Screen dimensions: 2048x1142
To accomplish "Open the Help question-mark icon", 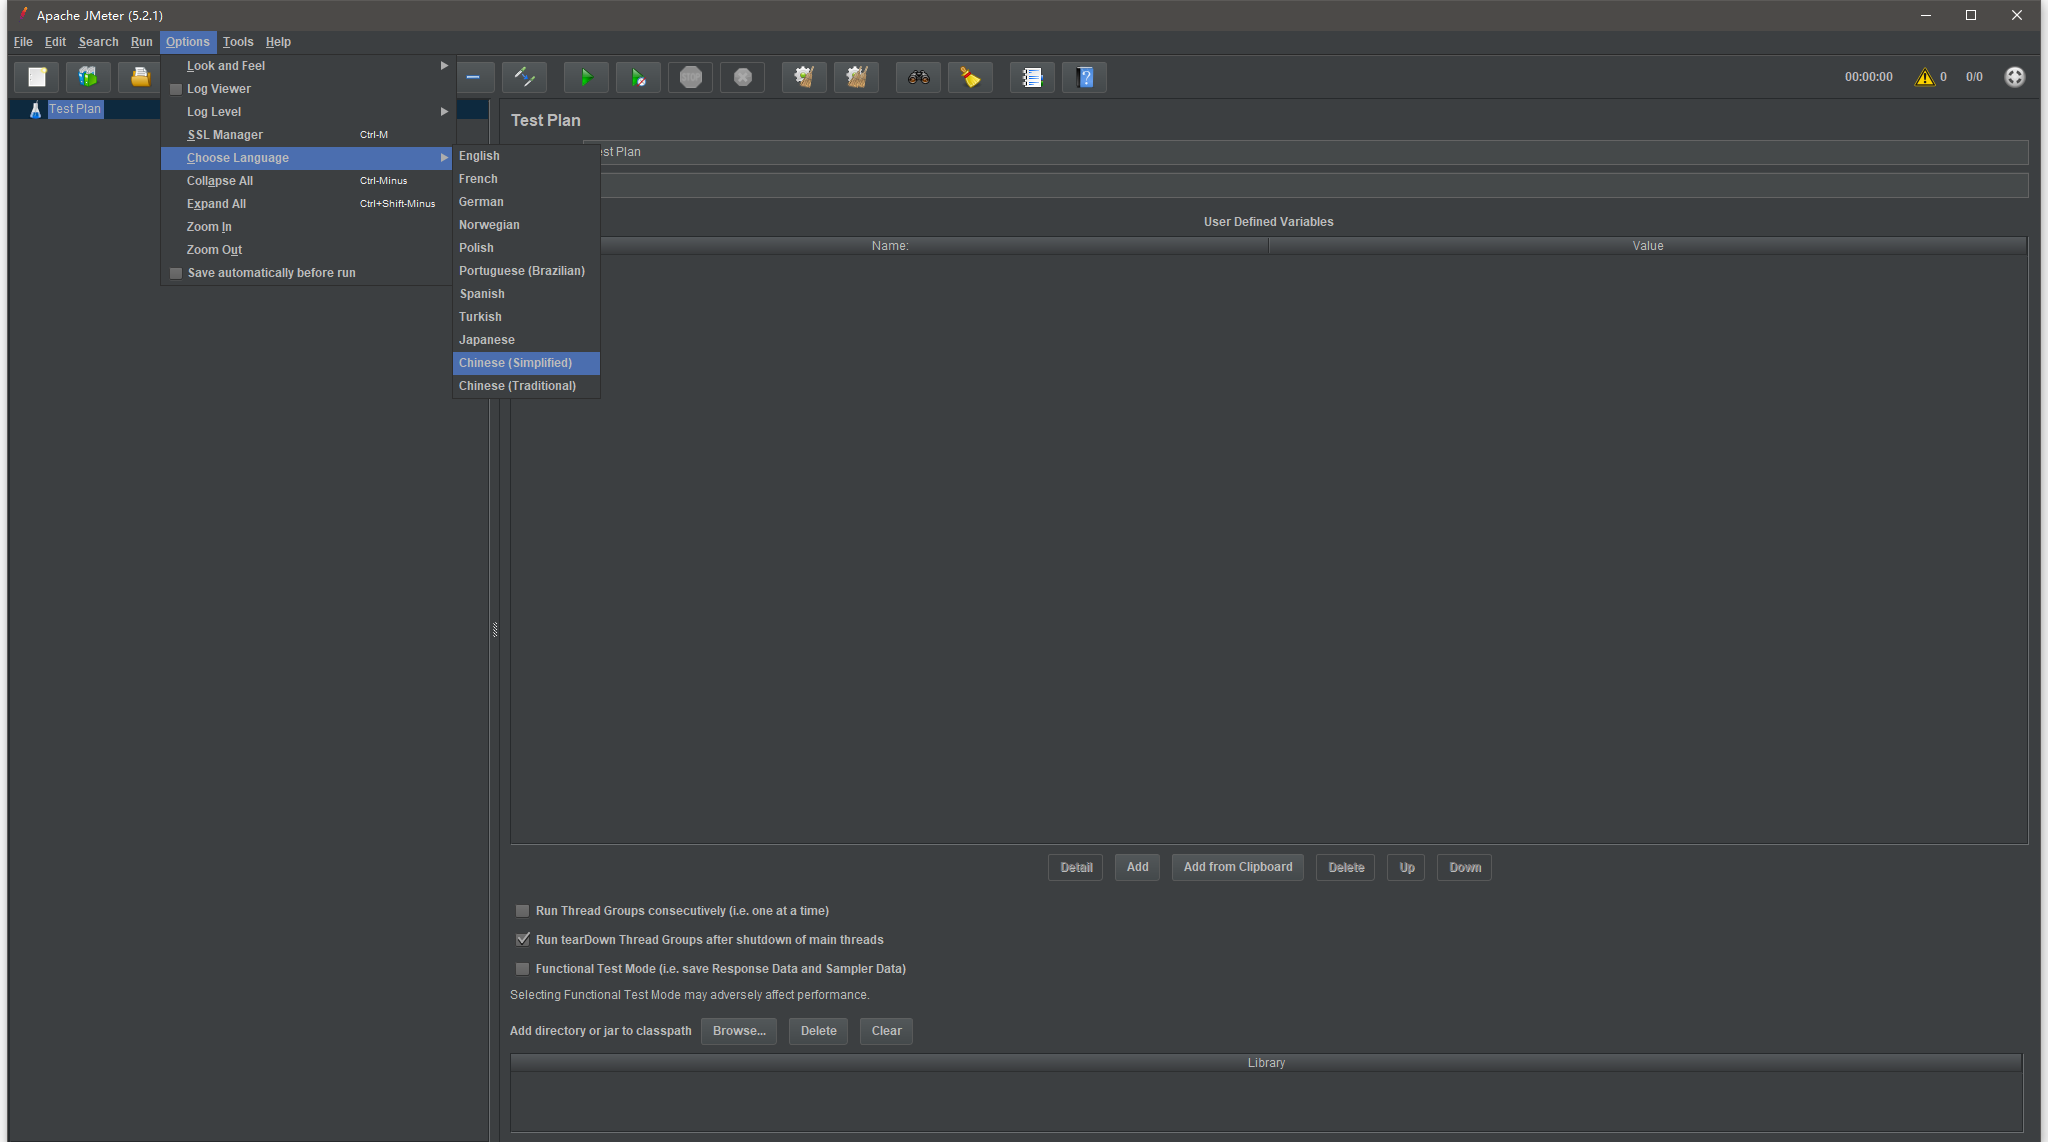I will click(x=1084, y=77).
